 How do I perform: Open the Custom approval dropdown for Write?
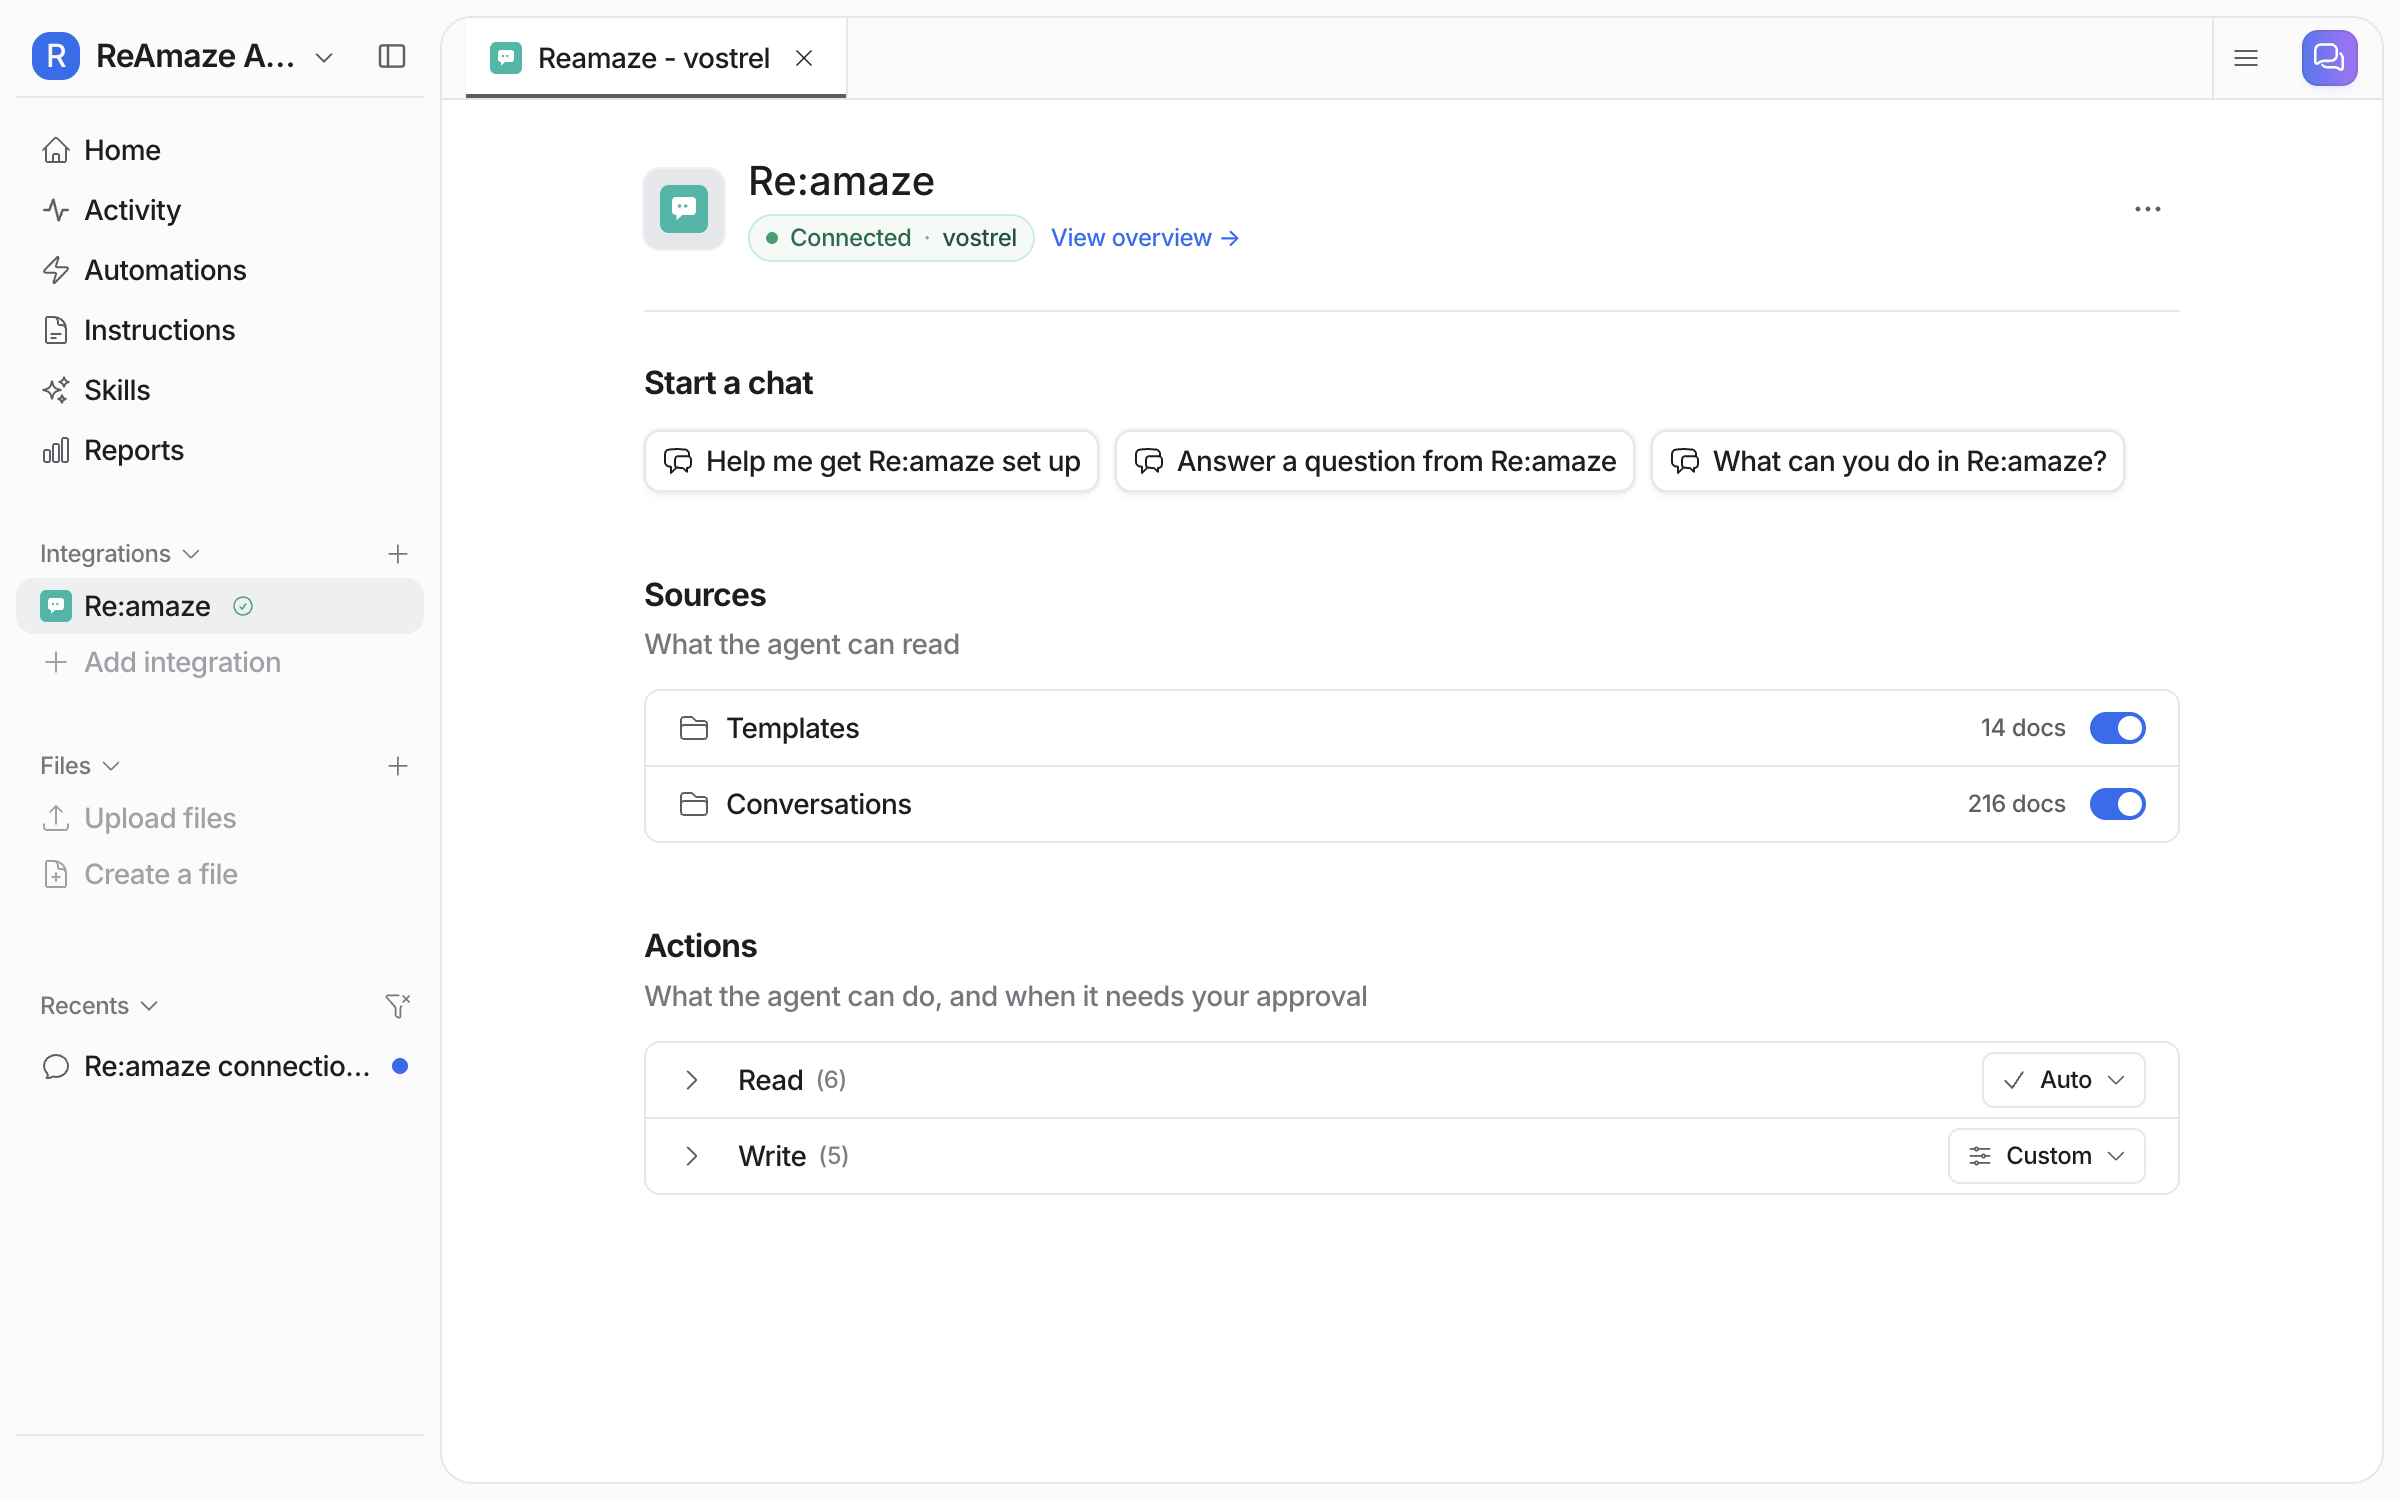point(2047,1156)
